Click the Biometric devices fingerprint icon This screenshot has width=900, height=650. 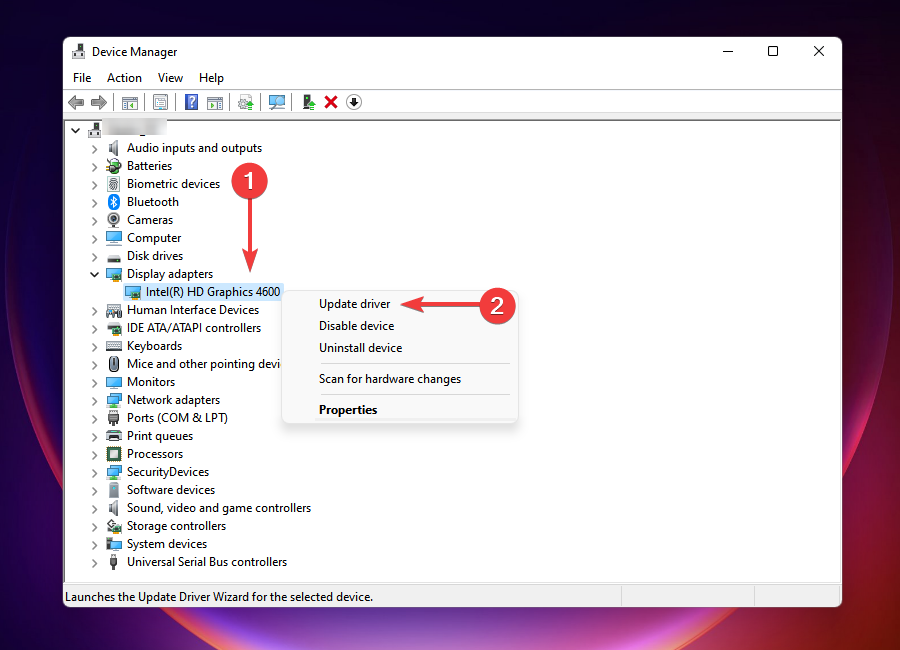(x=114, y=184)
